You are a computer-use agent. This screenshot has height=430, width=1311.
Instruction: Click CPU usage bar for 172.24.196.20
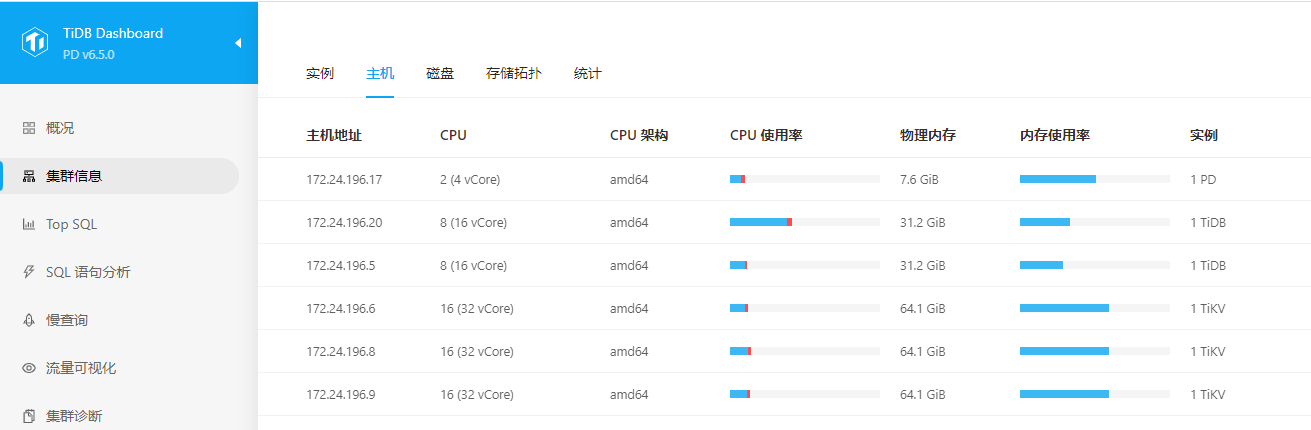(805, 222)
